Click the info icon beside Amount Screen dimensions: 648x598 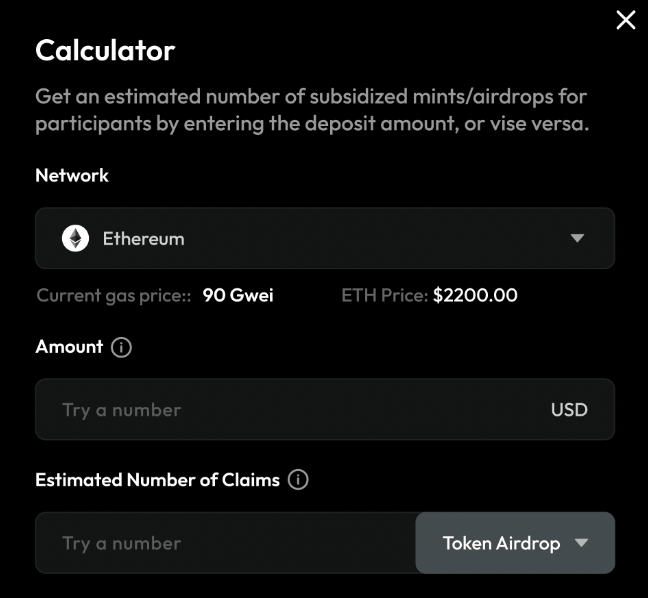tap(122, 348)
